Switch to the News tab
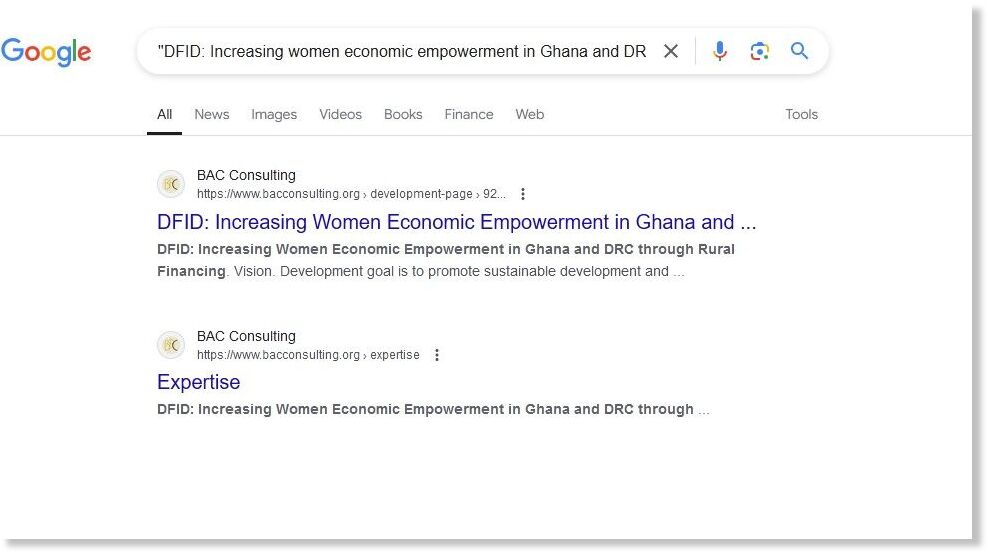 tap(212, 114)
